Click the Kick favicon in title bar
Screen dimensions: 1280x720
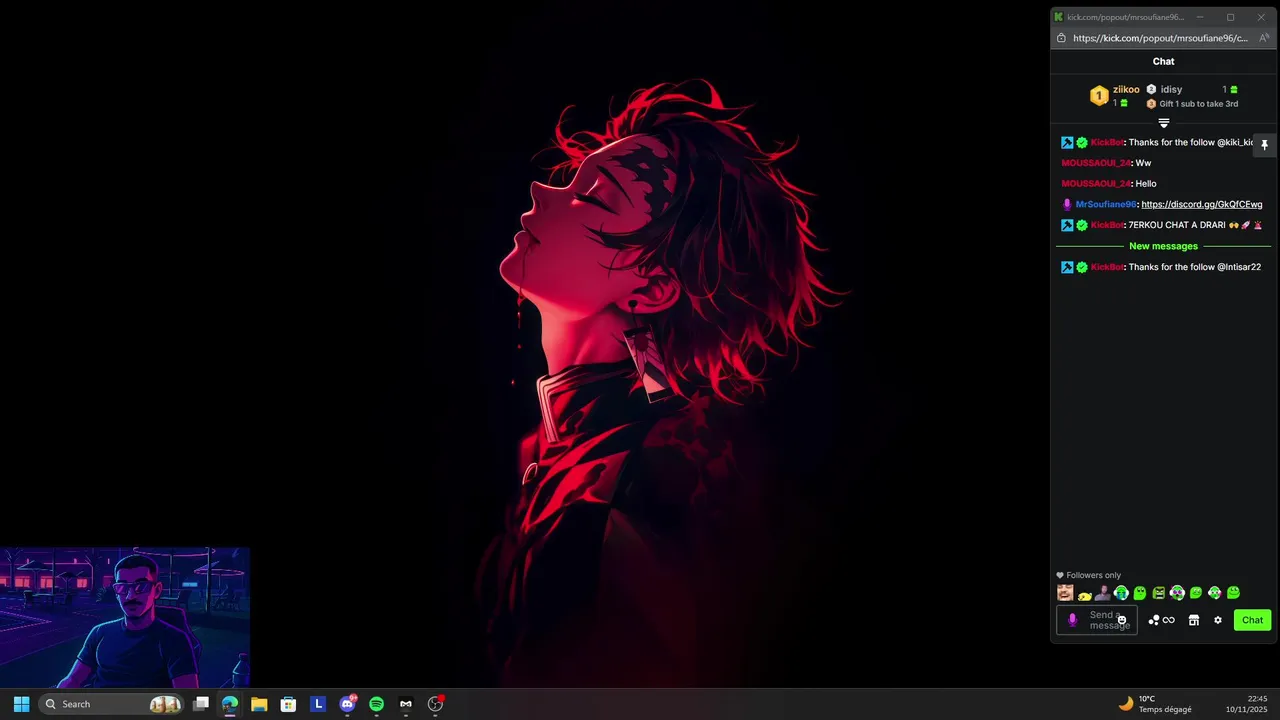pos(1059,17)
